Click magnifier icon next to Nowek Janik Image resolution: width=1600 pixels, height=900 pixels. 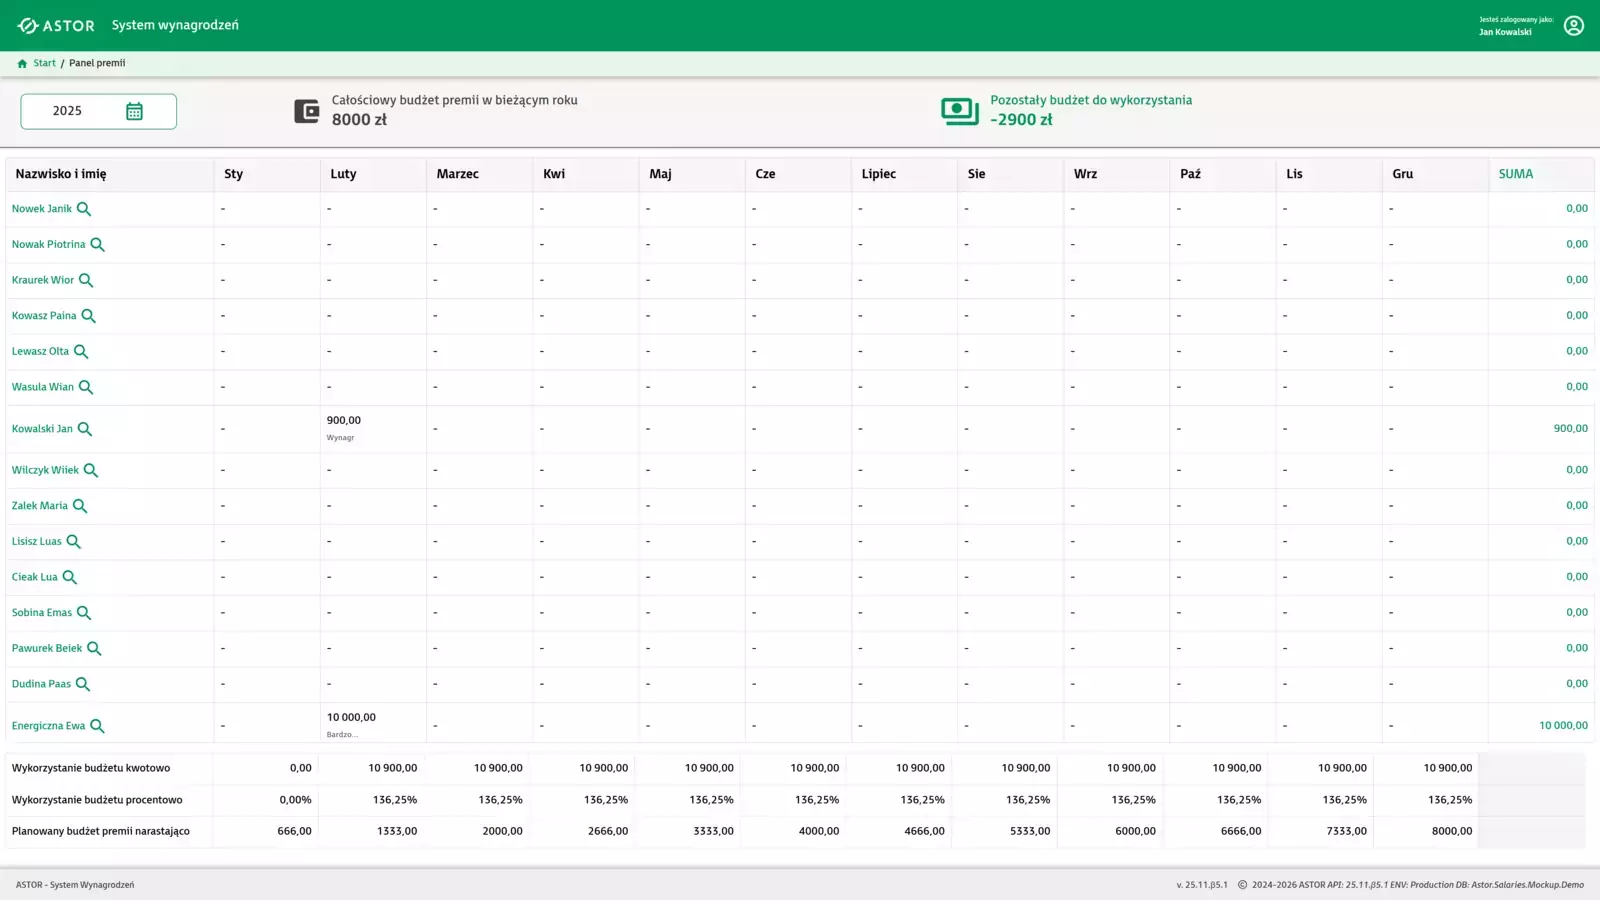point(84,209)
